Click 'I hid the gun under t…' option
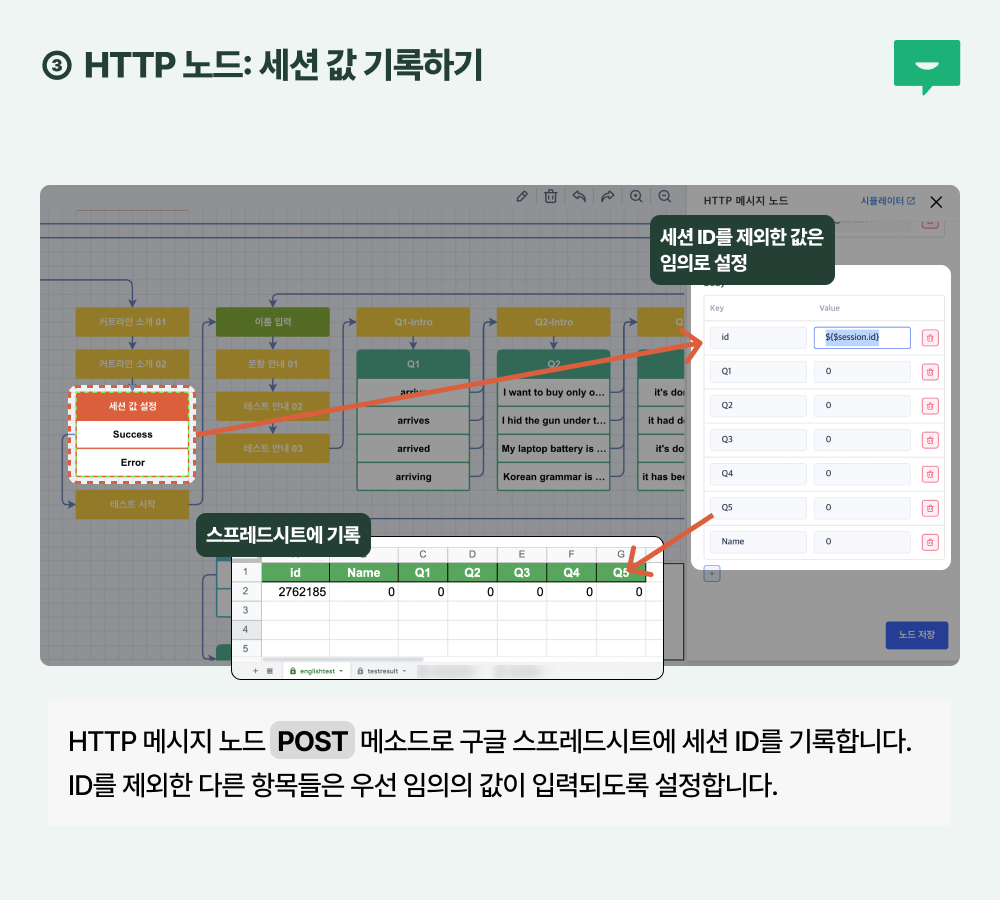The image size is (1000, 900). pyautogui.click(x=554, y=420)
